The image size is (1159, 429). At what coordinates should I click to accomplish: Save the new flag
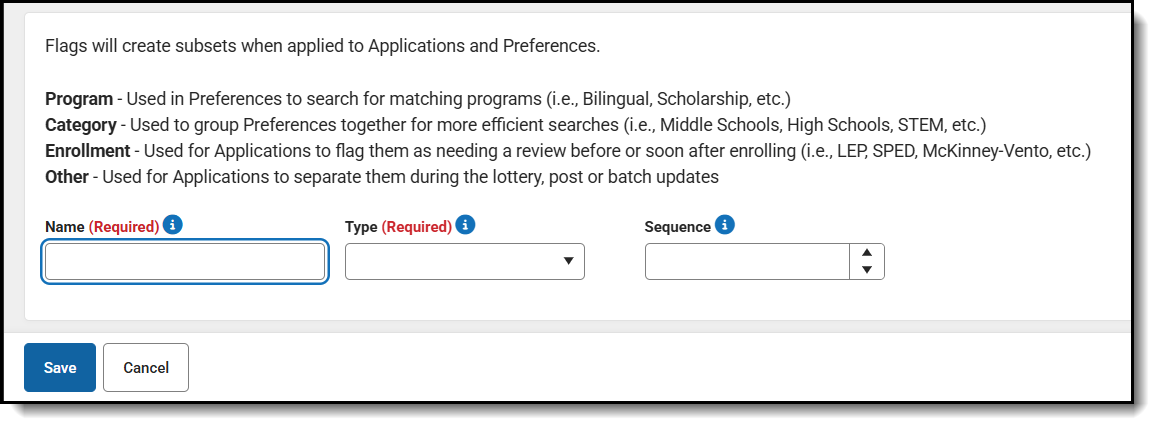click(60, 368)
